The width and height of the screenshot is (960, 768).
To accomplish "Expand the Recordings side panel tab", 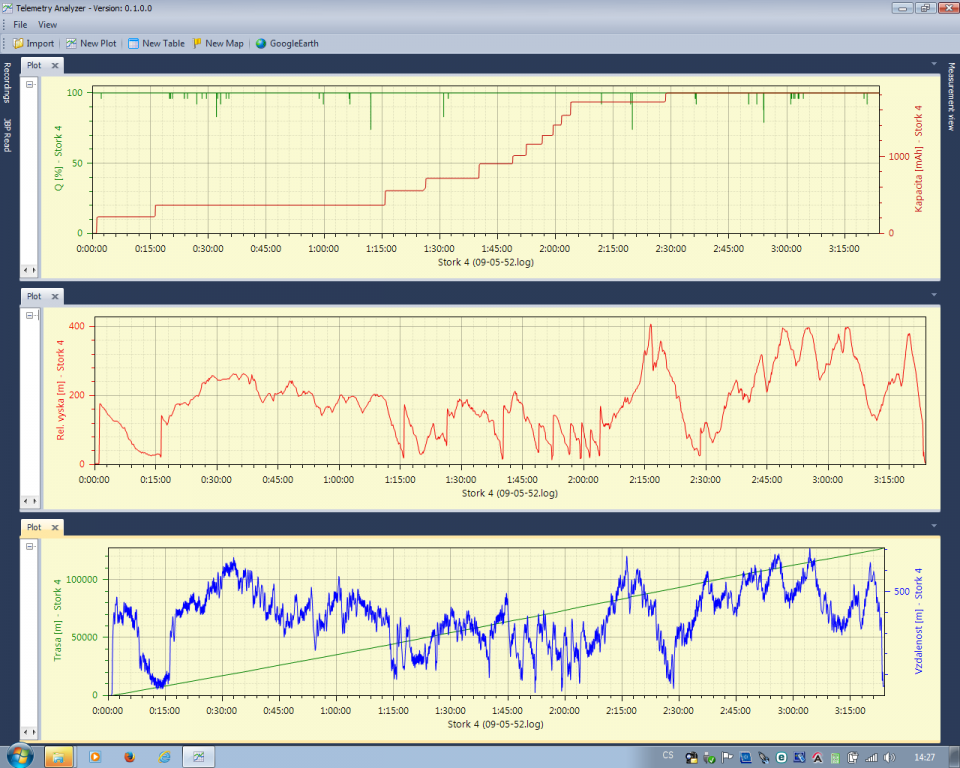I will tap(7, 83).
